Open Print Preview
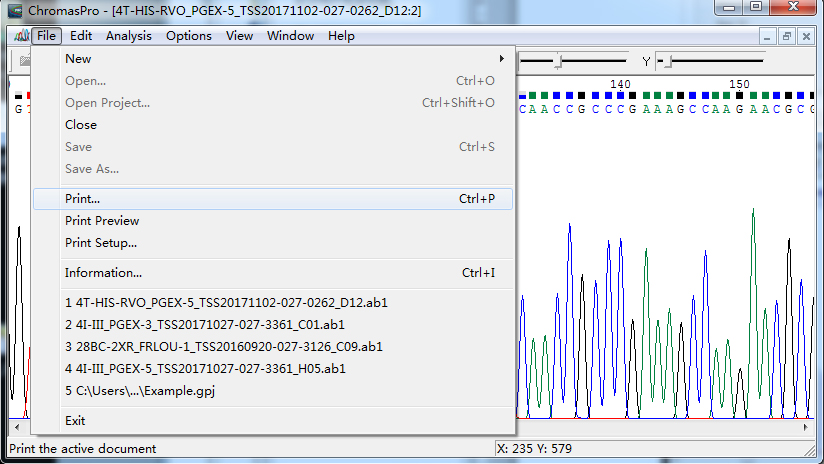This screenshot has height=464, width=824. 102,221
